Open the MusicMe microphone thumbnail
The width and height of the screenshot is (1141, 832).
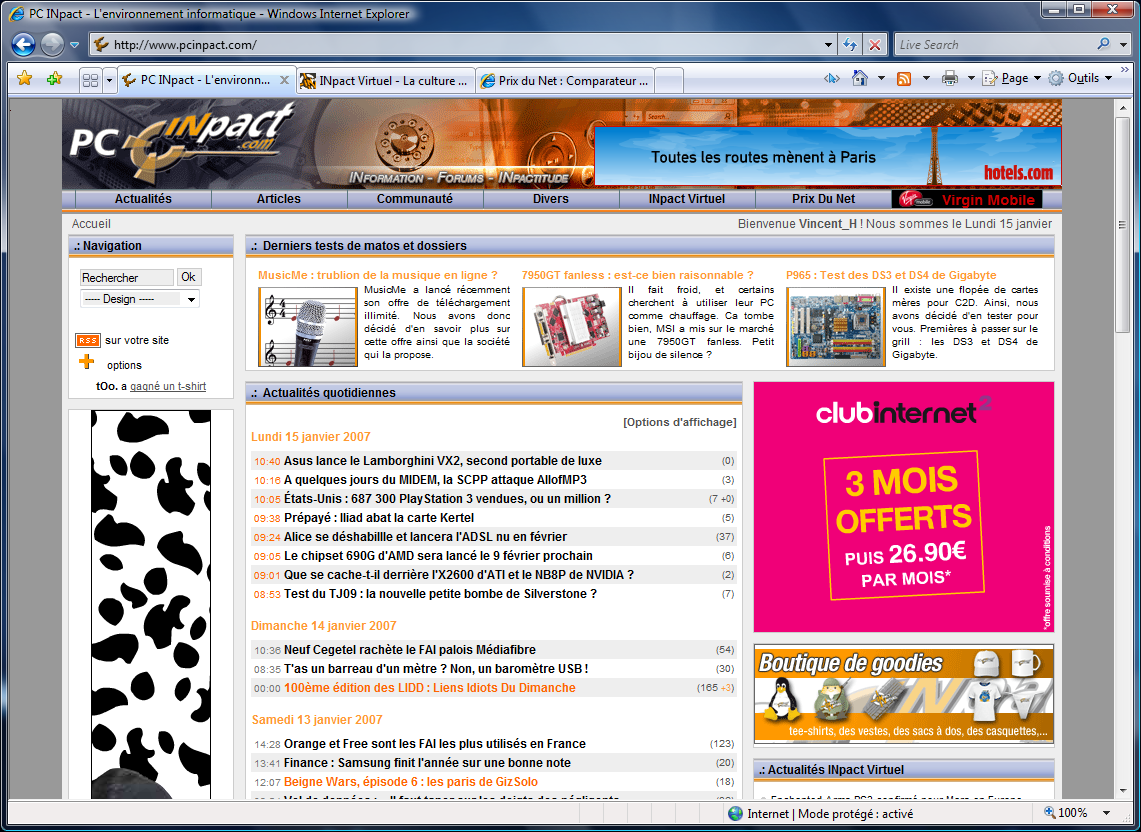pyautogui.click(x=308, y=326)
